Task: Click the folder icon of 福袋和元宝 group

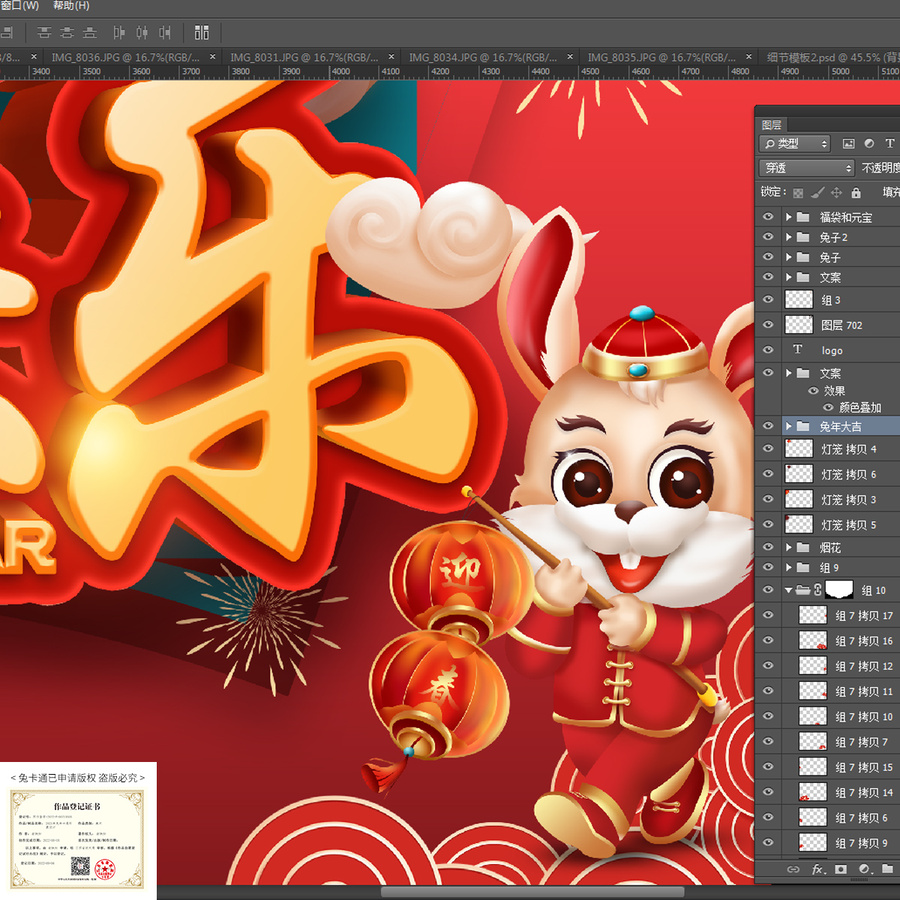Action: pyautogui.click(x=803, y=217)
